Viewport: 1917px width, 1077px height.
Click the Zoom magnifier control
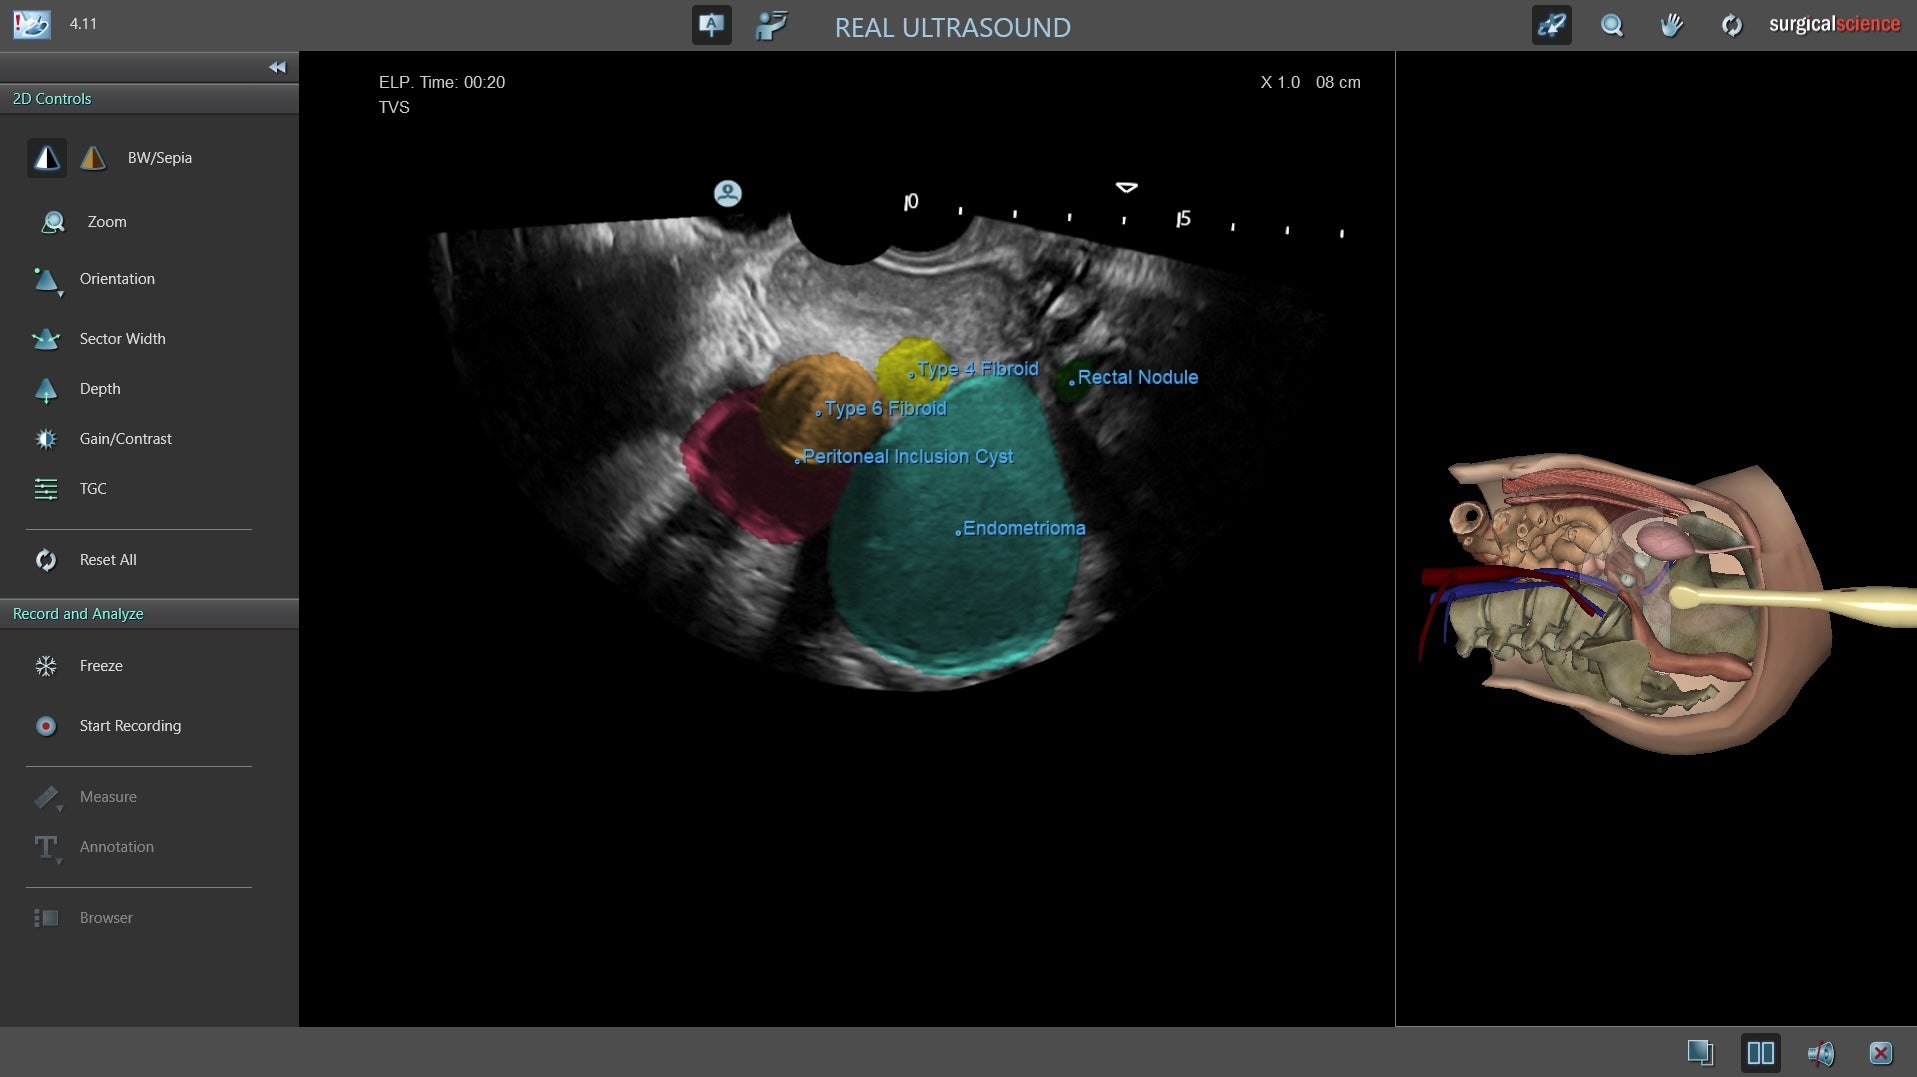[53, 222]
